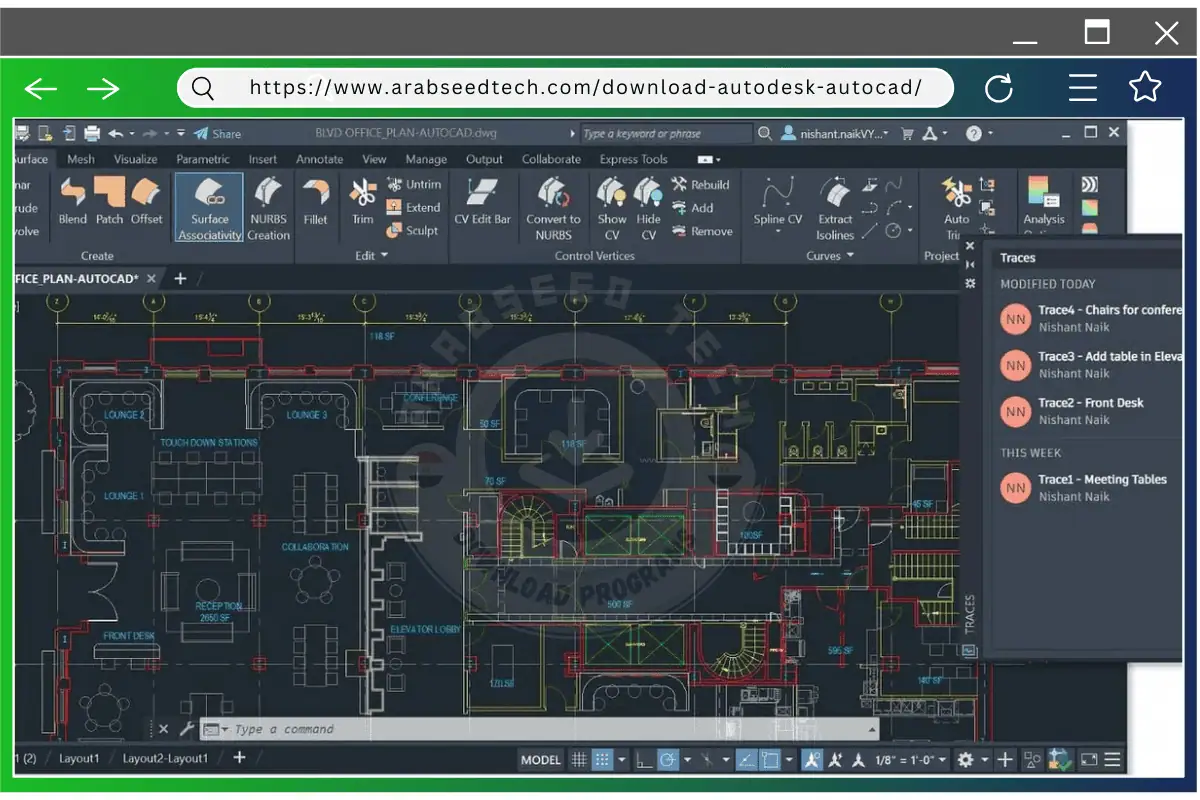Toggle Surface Associativity on or off
Screen dimensions: 1200x800
coord(208,205)
